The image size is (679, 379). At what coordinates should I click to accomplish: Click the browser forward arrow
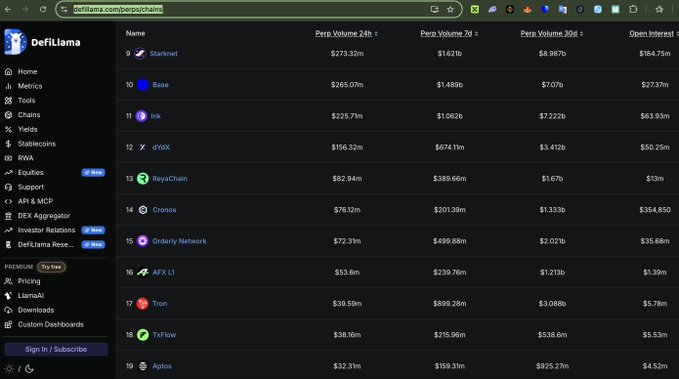coord(25,9)
